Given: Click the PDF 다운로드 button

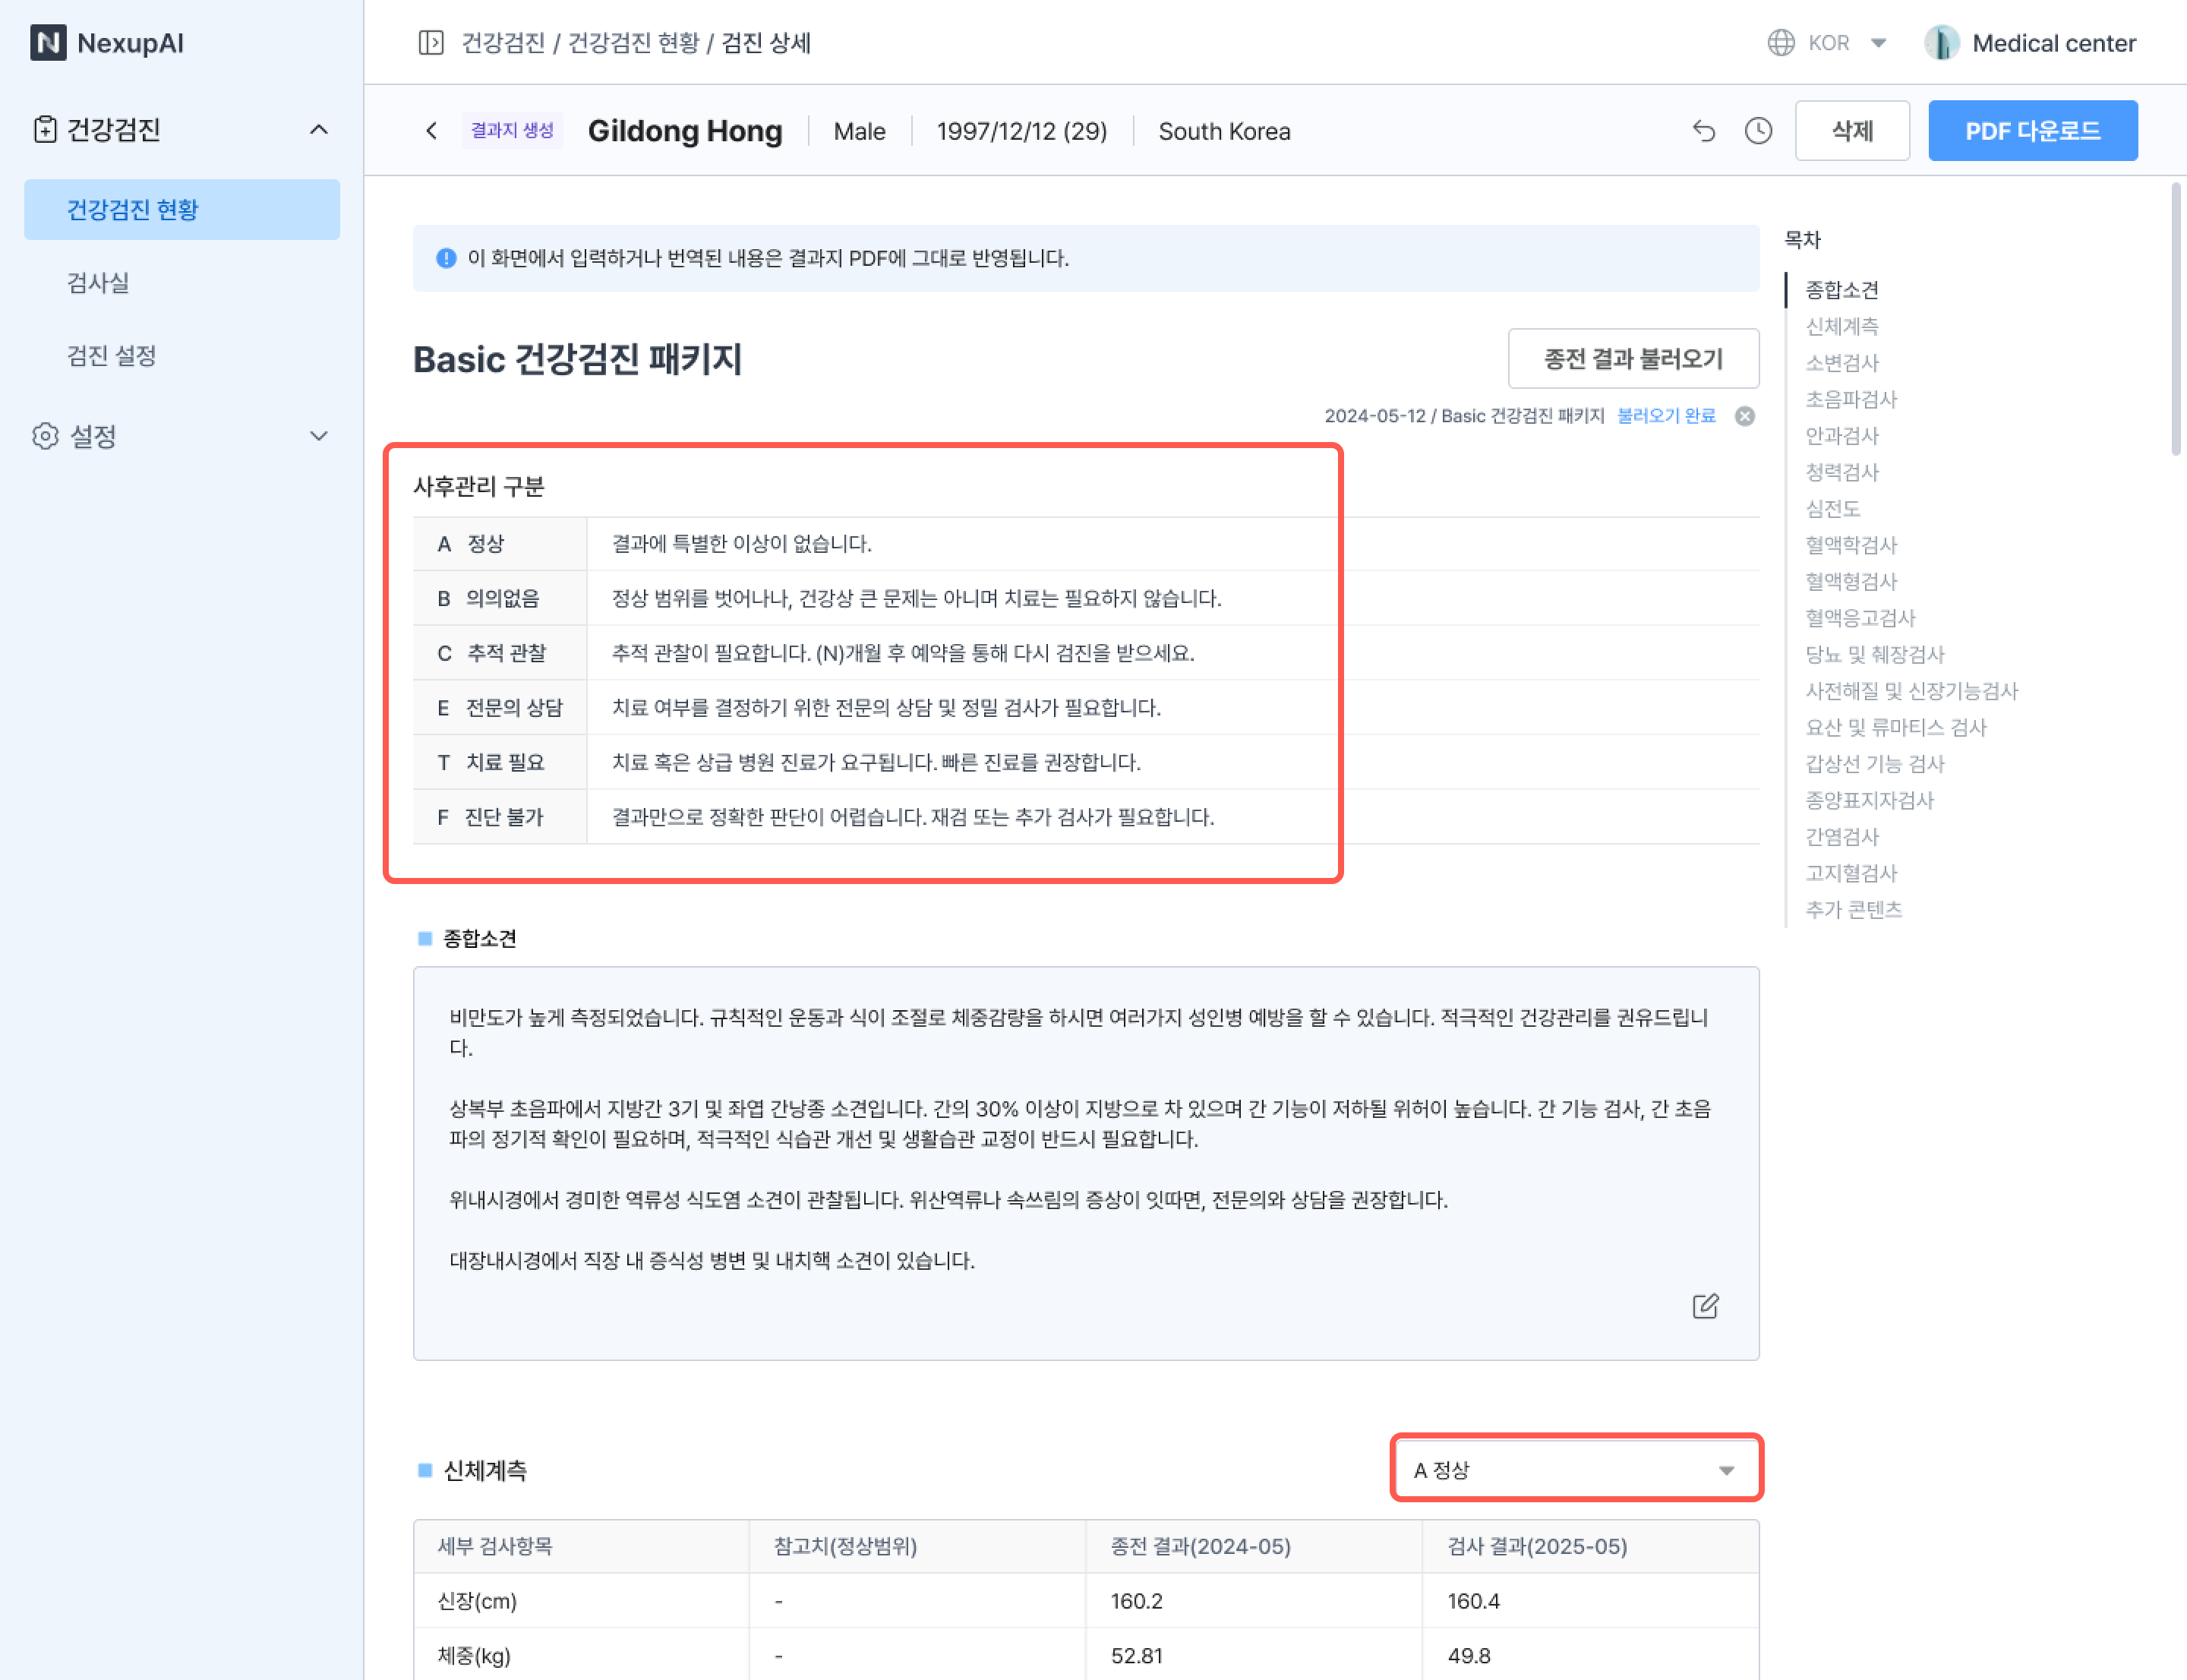Looking at the screenshot, I should (x=2032, y=131).
